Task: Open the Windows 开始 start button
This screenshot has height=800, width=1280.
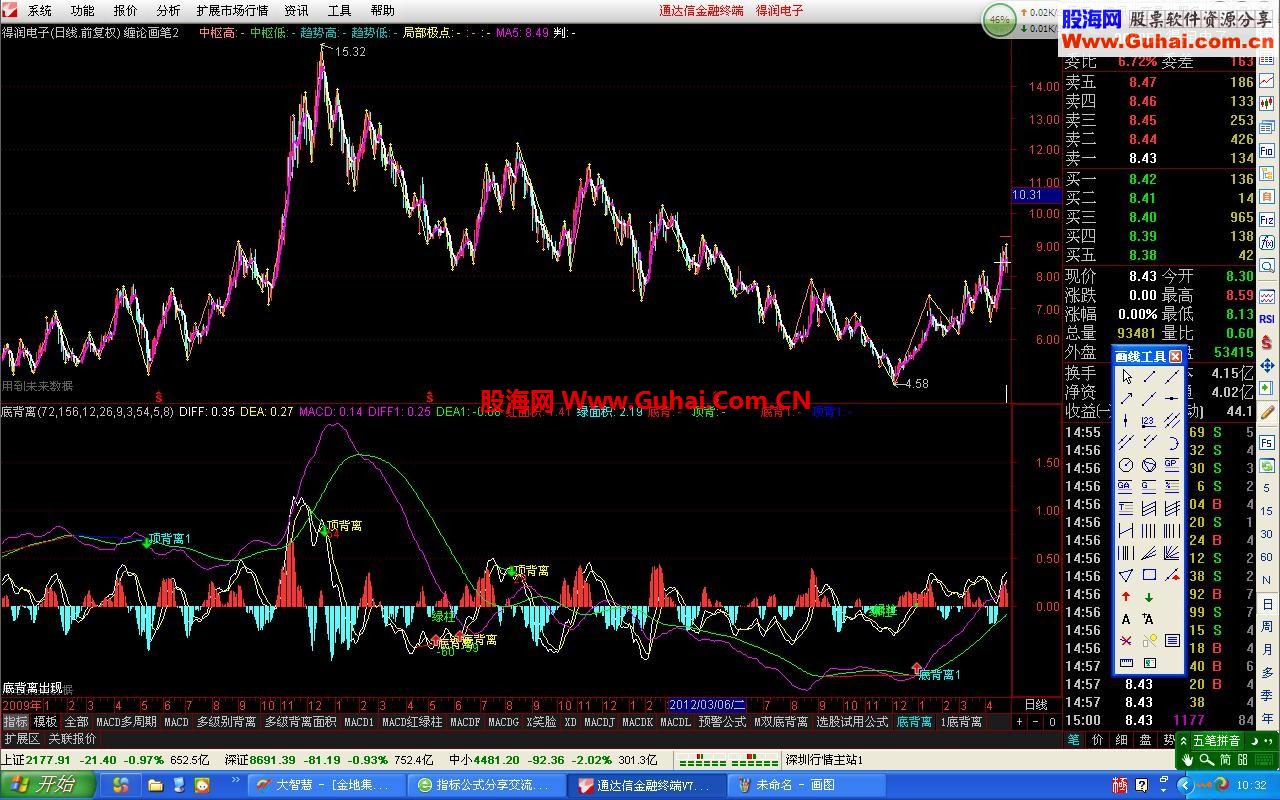Action: coord(48,785)
